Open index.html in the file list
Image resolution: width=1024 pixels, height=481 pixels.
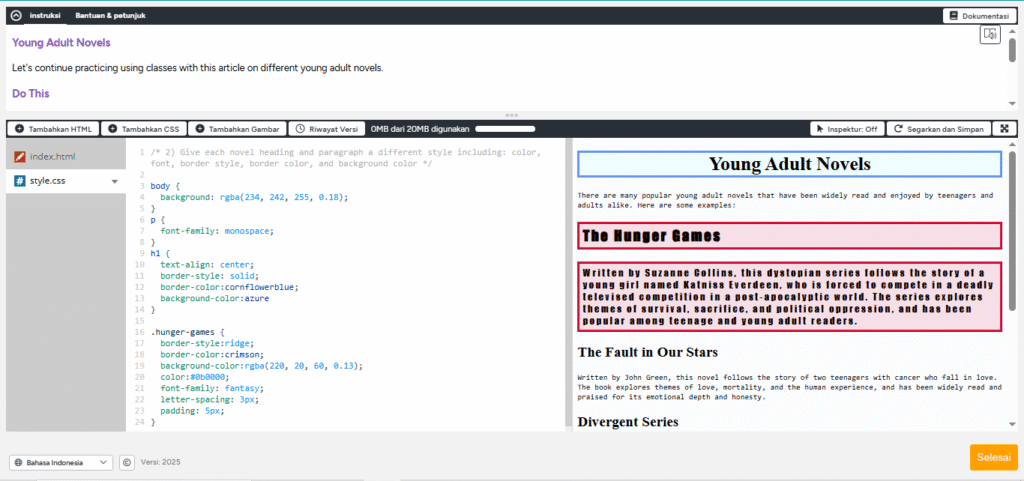pos(52,157)
